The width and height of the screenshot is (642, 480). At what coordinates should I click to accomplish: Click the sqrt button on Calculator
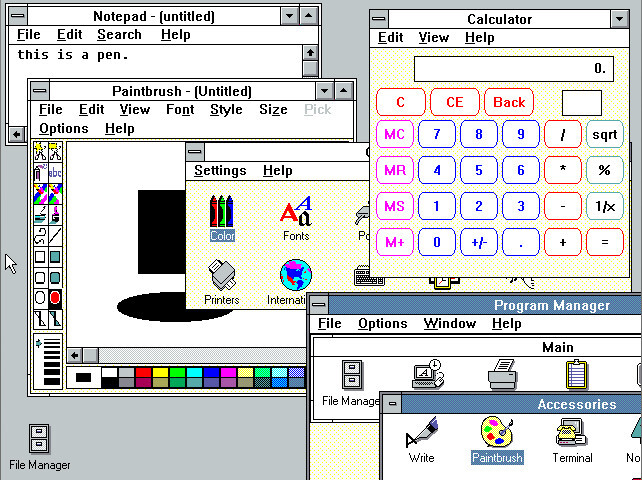coord(605,134)
